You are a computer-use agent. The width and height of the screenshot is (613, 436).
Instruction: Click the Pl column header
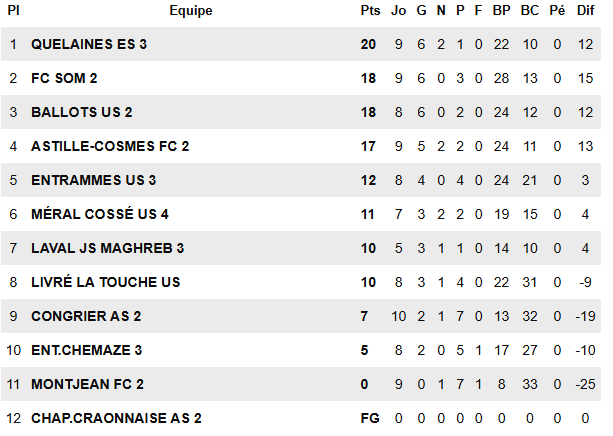[x=14, y=10]
